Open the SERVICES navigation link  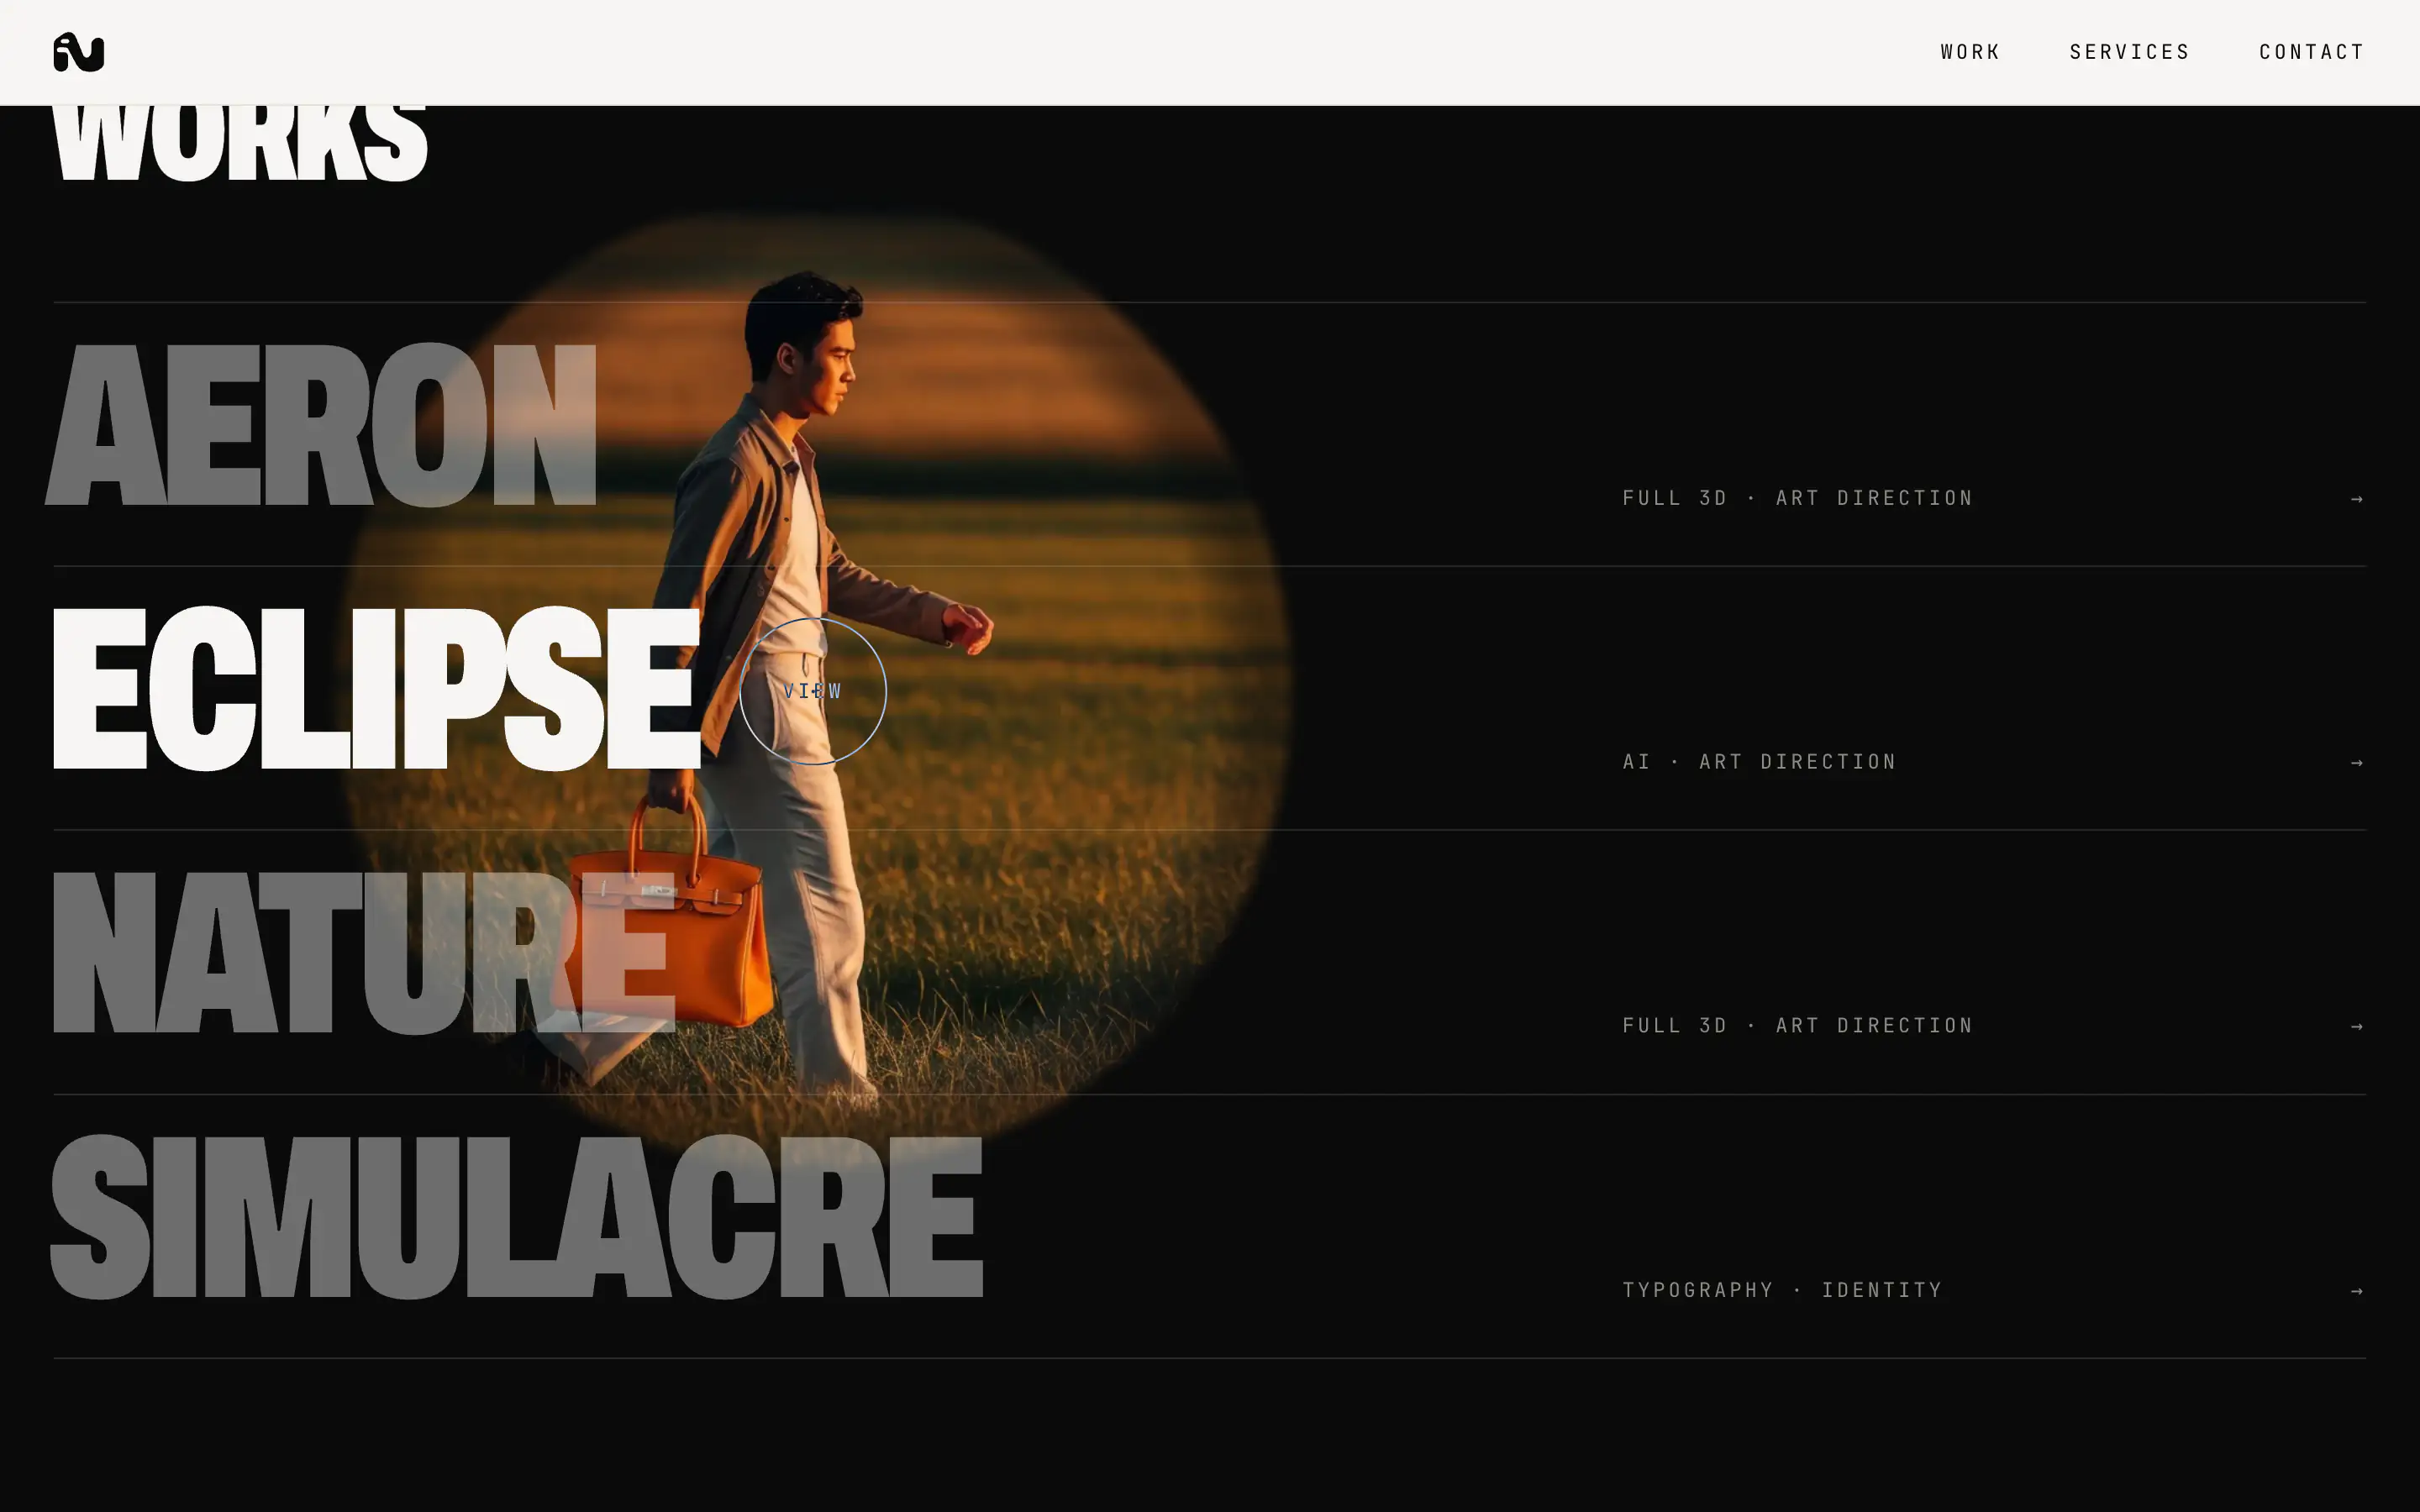tap(2129, 52)
